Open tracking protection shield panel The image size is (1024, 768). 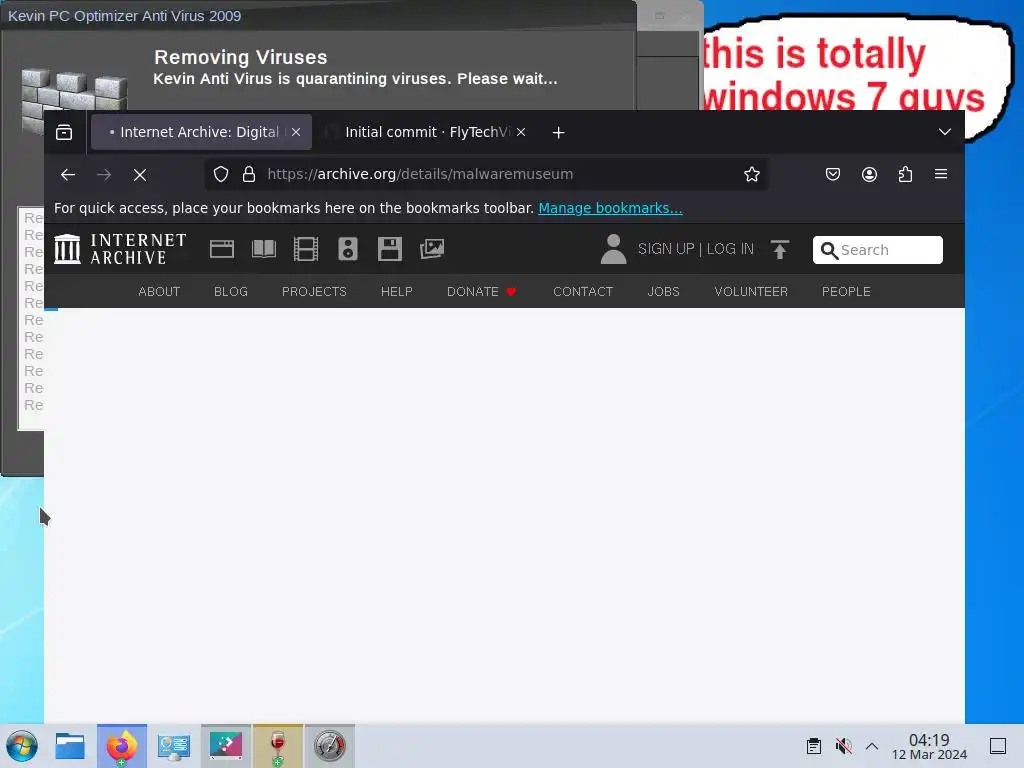[x=221, y=174]
